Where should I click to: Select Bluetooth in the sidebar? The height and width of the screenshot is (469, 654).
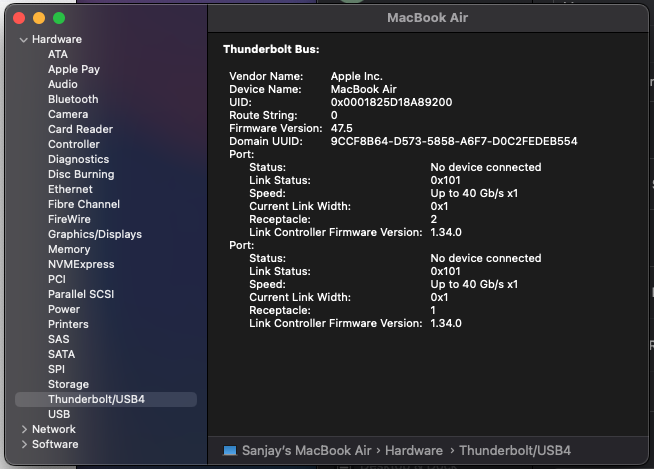click(73, 99)
